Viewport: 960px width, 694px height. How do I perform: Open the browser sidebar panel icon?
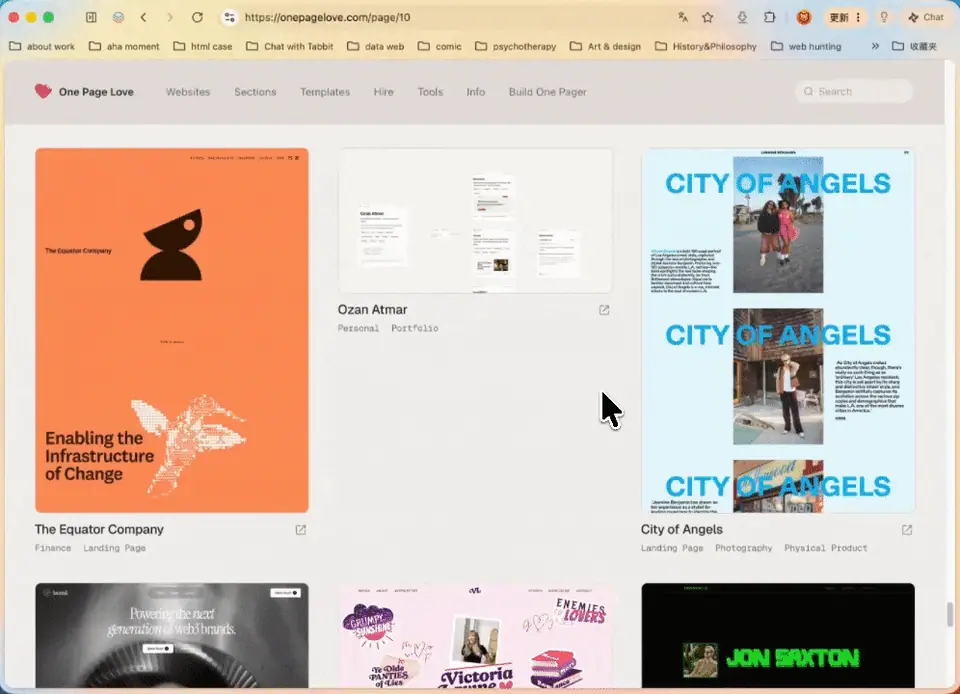[x=91, y=17]
